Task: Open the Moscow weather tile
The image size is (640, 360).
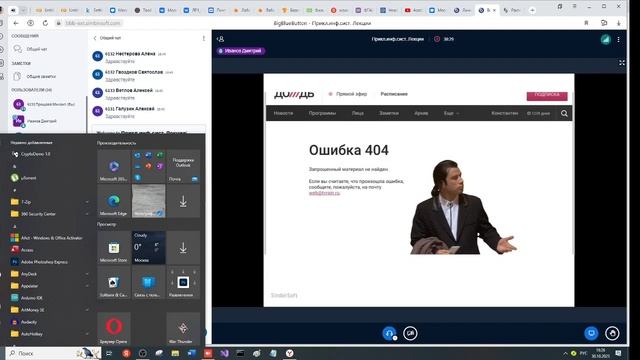Action: [x=149, y=248]
